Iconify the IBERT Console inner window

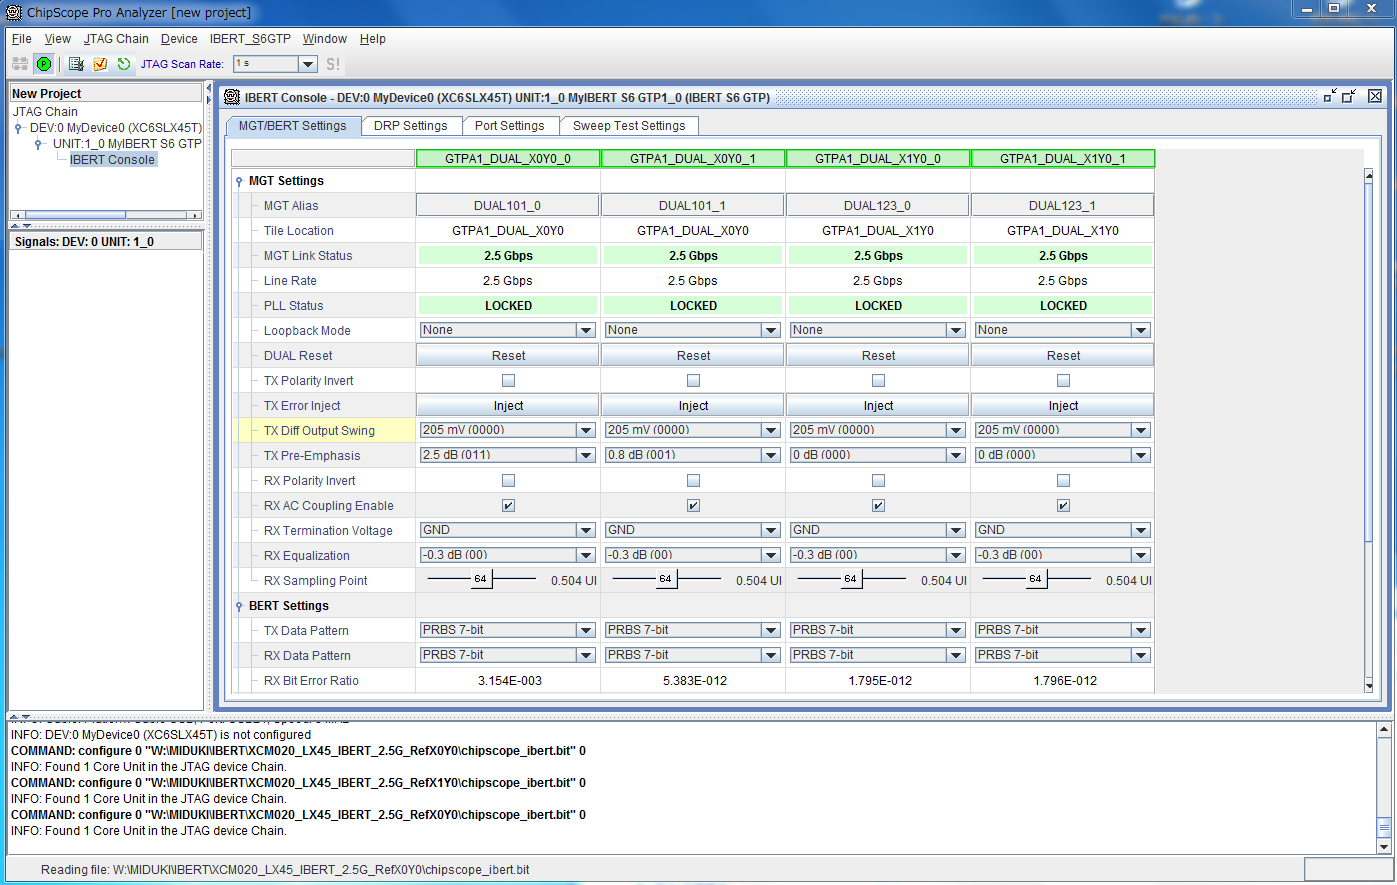pos(1329,96)
